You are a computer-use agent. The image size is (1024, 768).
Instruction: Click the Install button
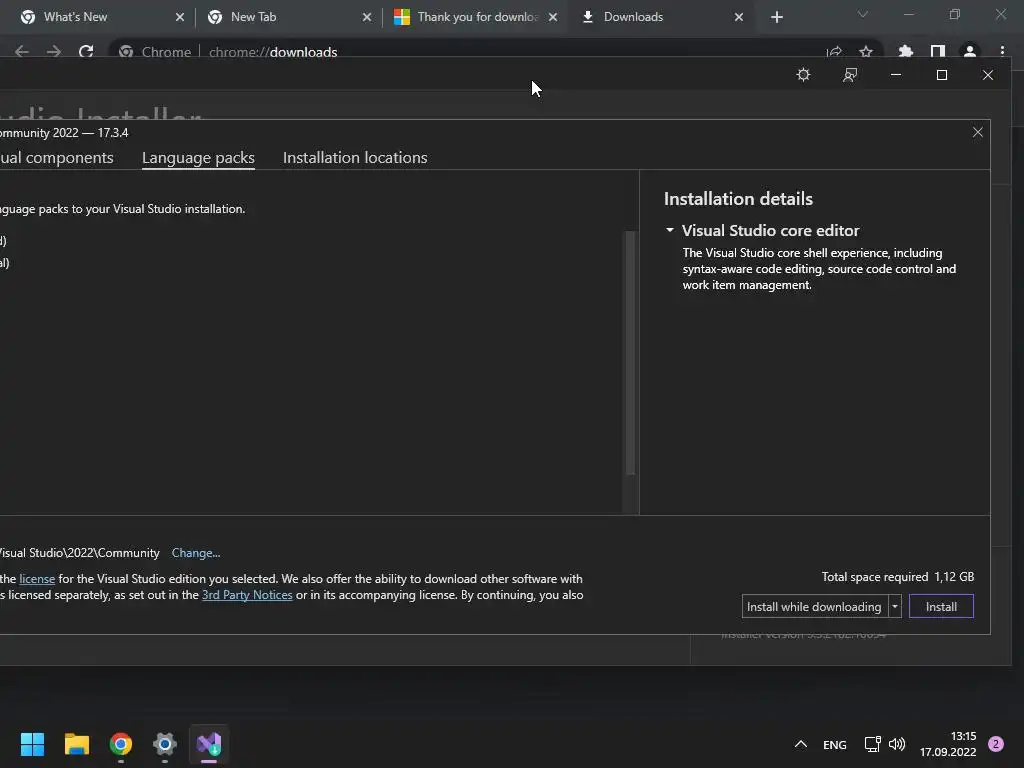[941, 607]
